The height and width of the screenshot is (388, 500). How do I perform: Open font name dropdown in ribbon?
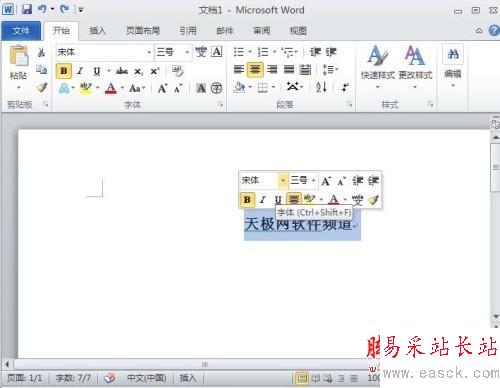click(149, 52)
